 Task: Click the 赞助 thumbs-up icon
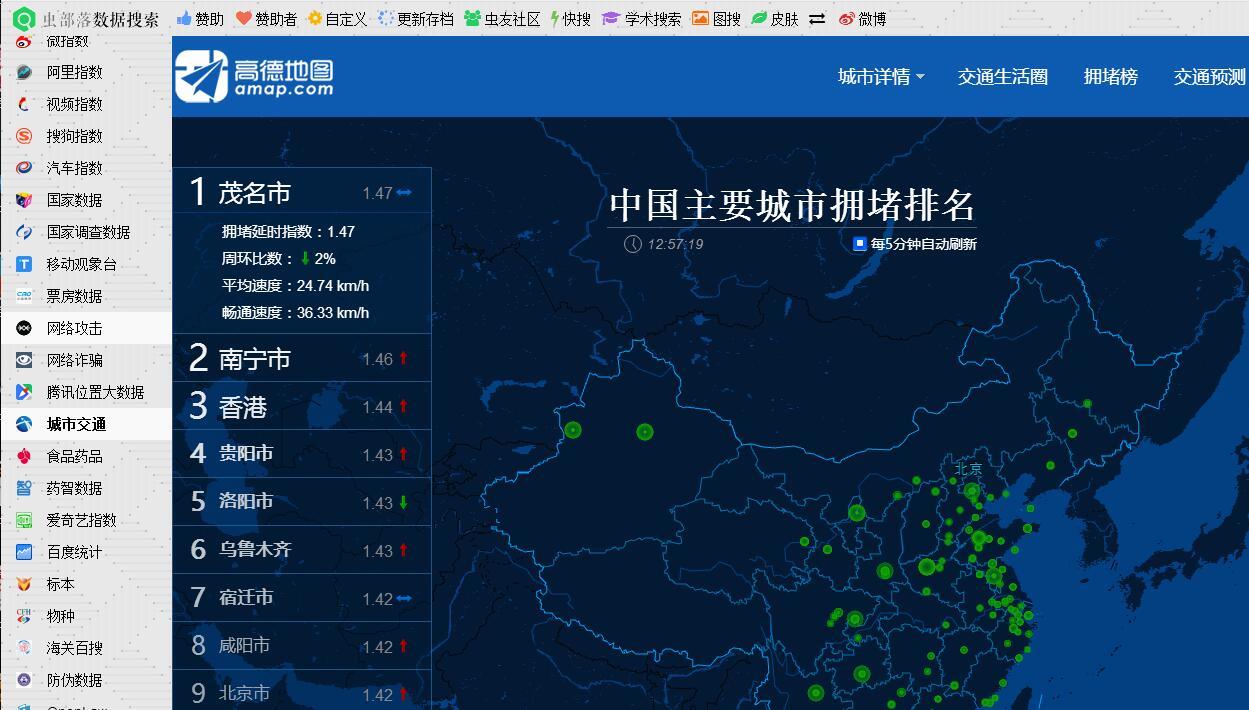(185, 17)
